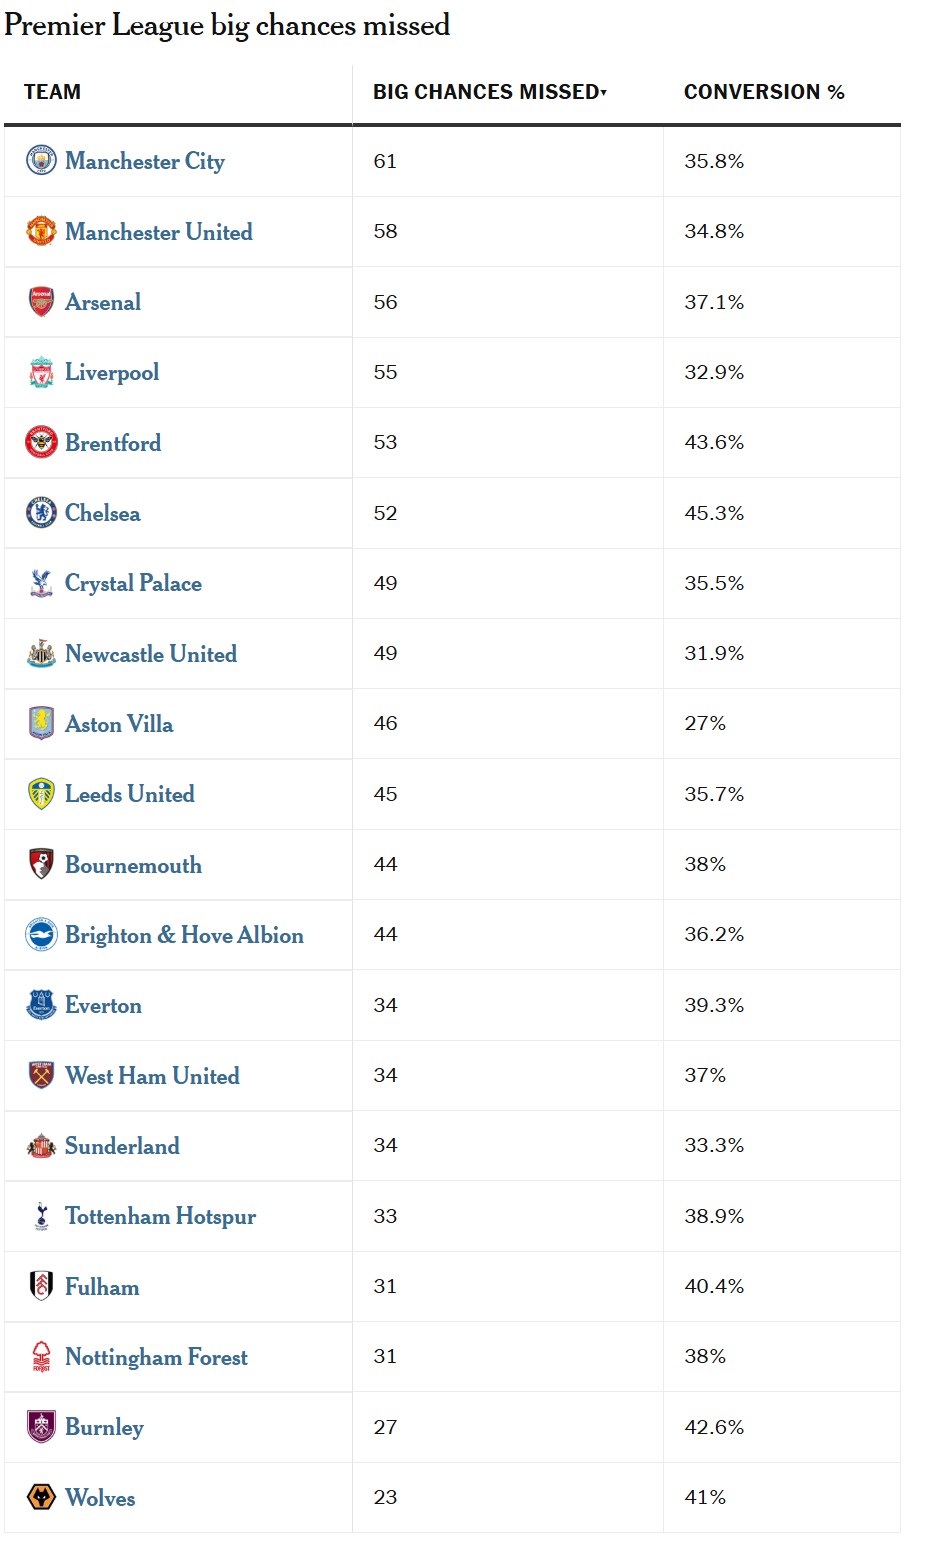Click the Burnley club crest icon
Screen dimensions: 936x1548
pyautogui.click(x=41, y=1427)
